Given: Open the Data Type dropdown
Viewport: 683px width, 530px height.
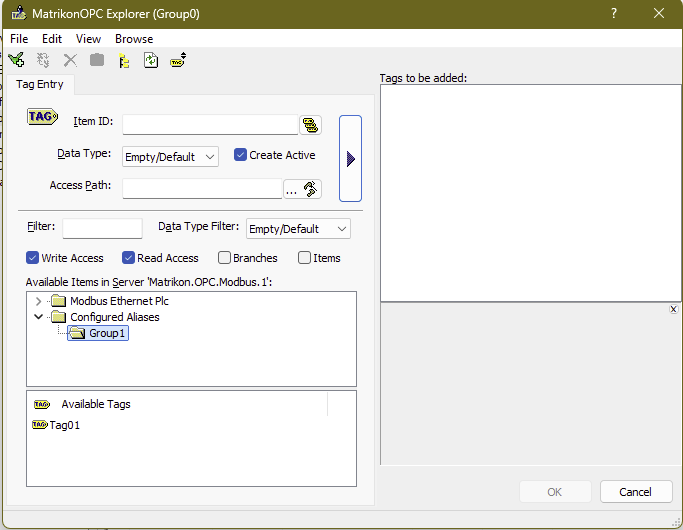Looking at the screenshot, I should click(170, 157).
